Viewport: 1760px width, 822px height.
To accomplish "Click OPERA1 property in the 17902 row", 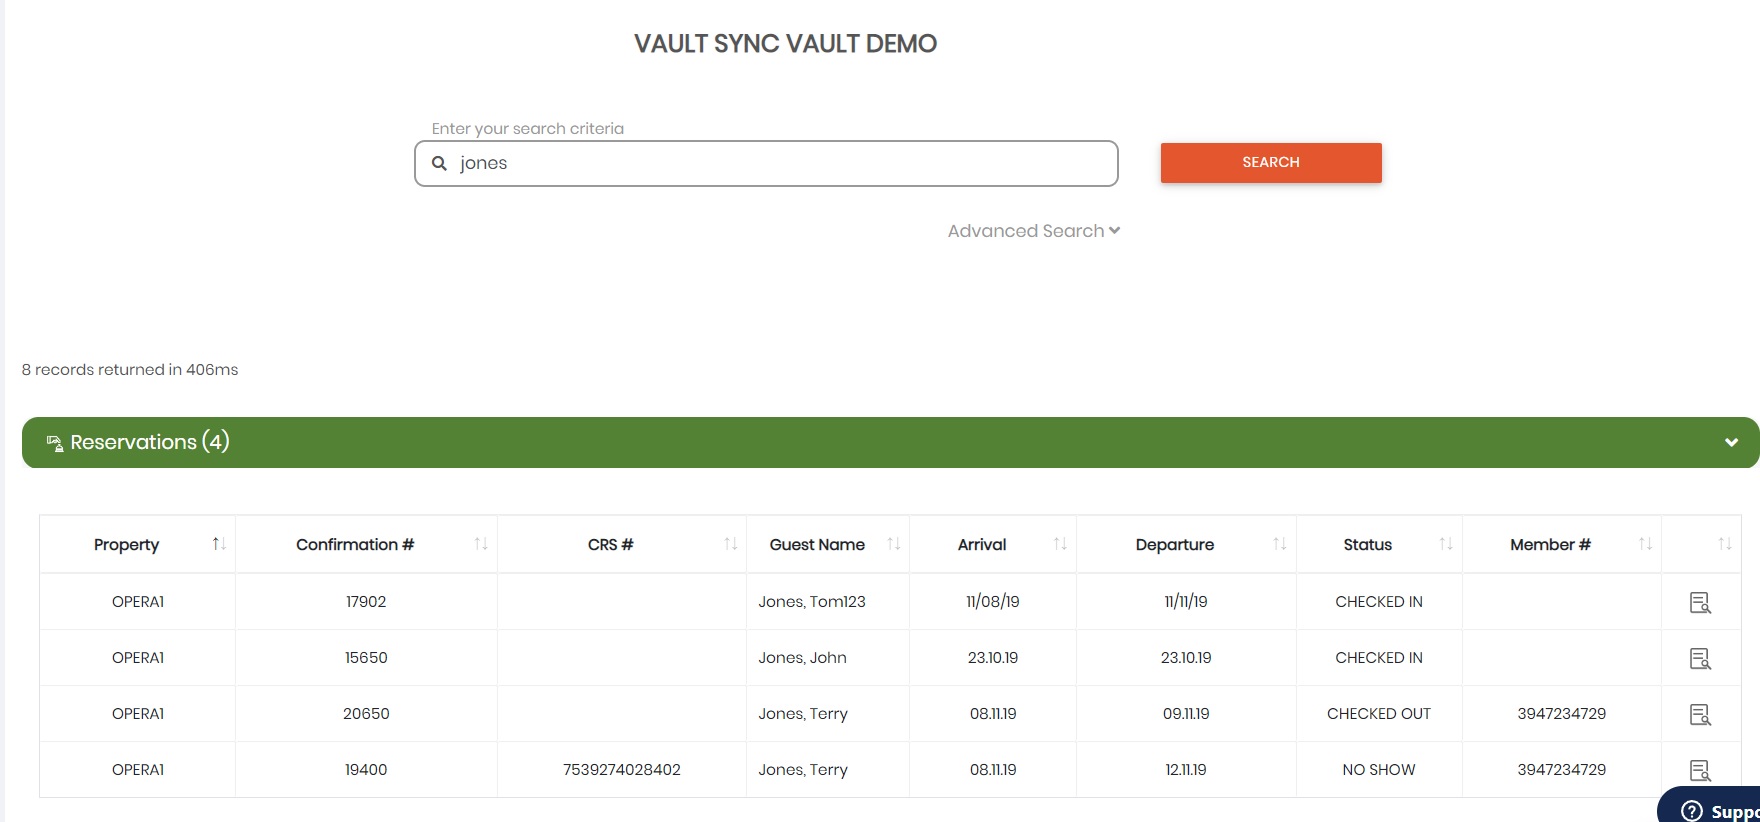I will (138, 602).
